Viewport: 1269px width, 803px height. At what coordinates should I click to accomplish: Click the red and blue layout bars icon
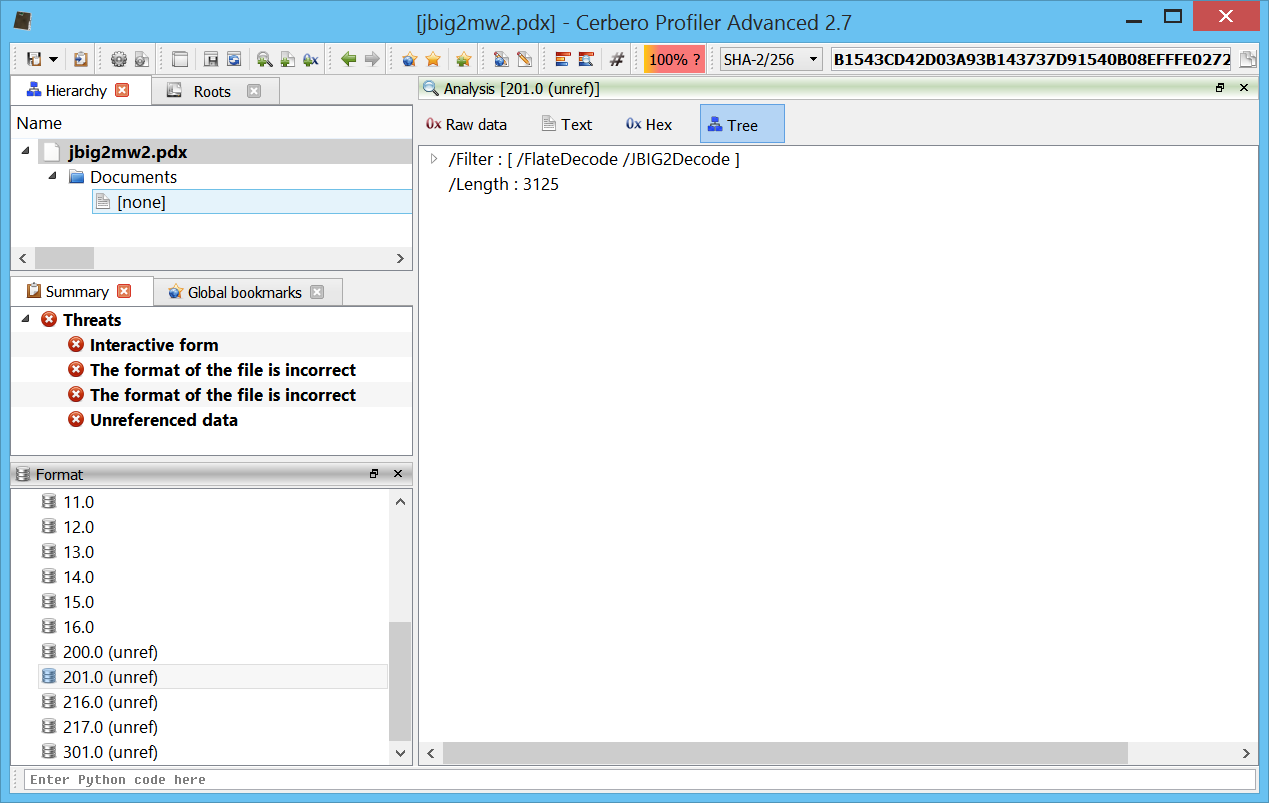[x=562, y=59]
